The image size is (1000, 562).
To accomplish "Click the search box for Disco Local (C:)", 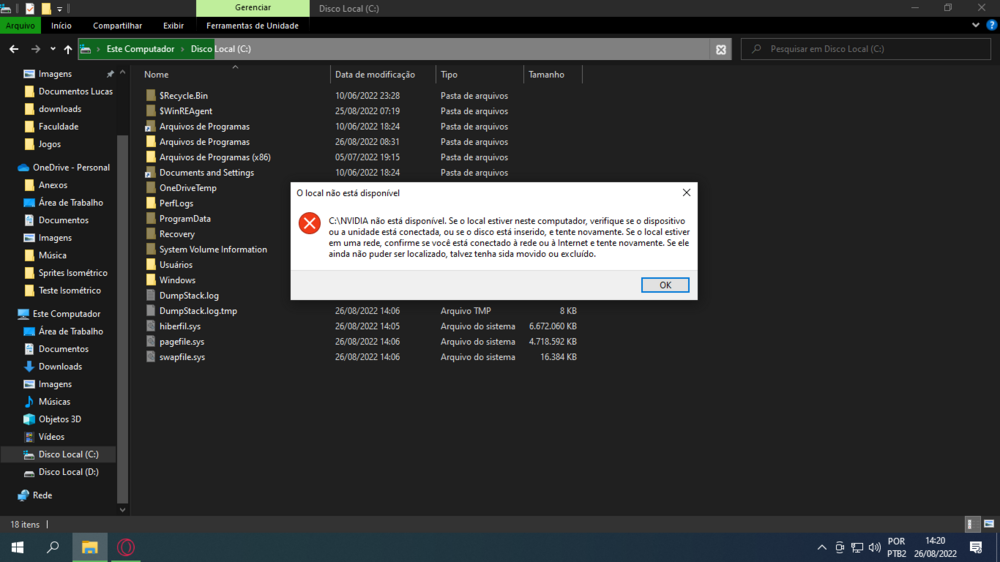I will tap(870, 49).
